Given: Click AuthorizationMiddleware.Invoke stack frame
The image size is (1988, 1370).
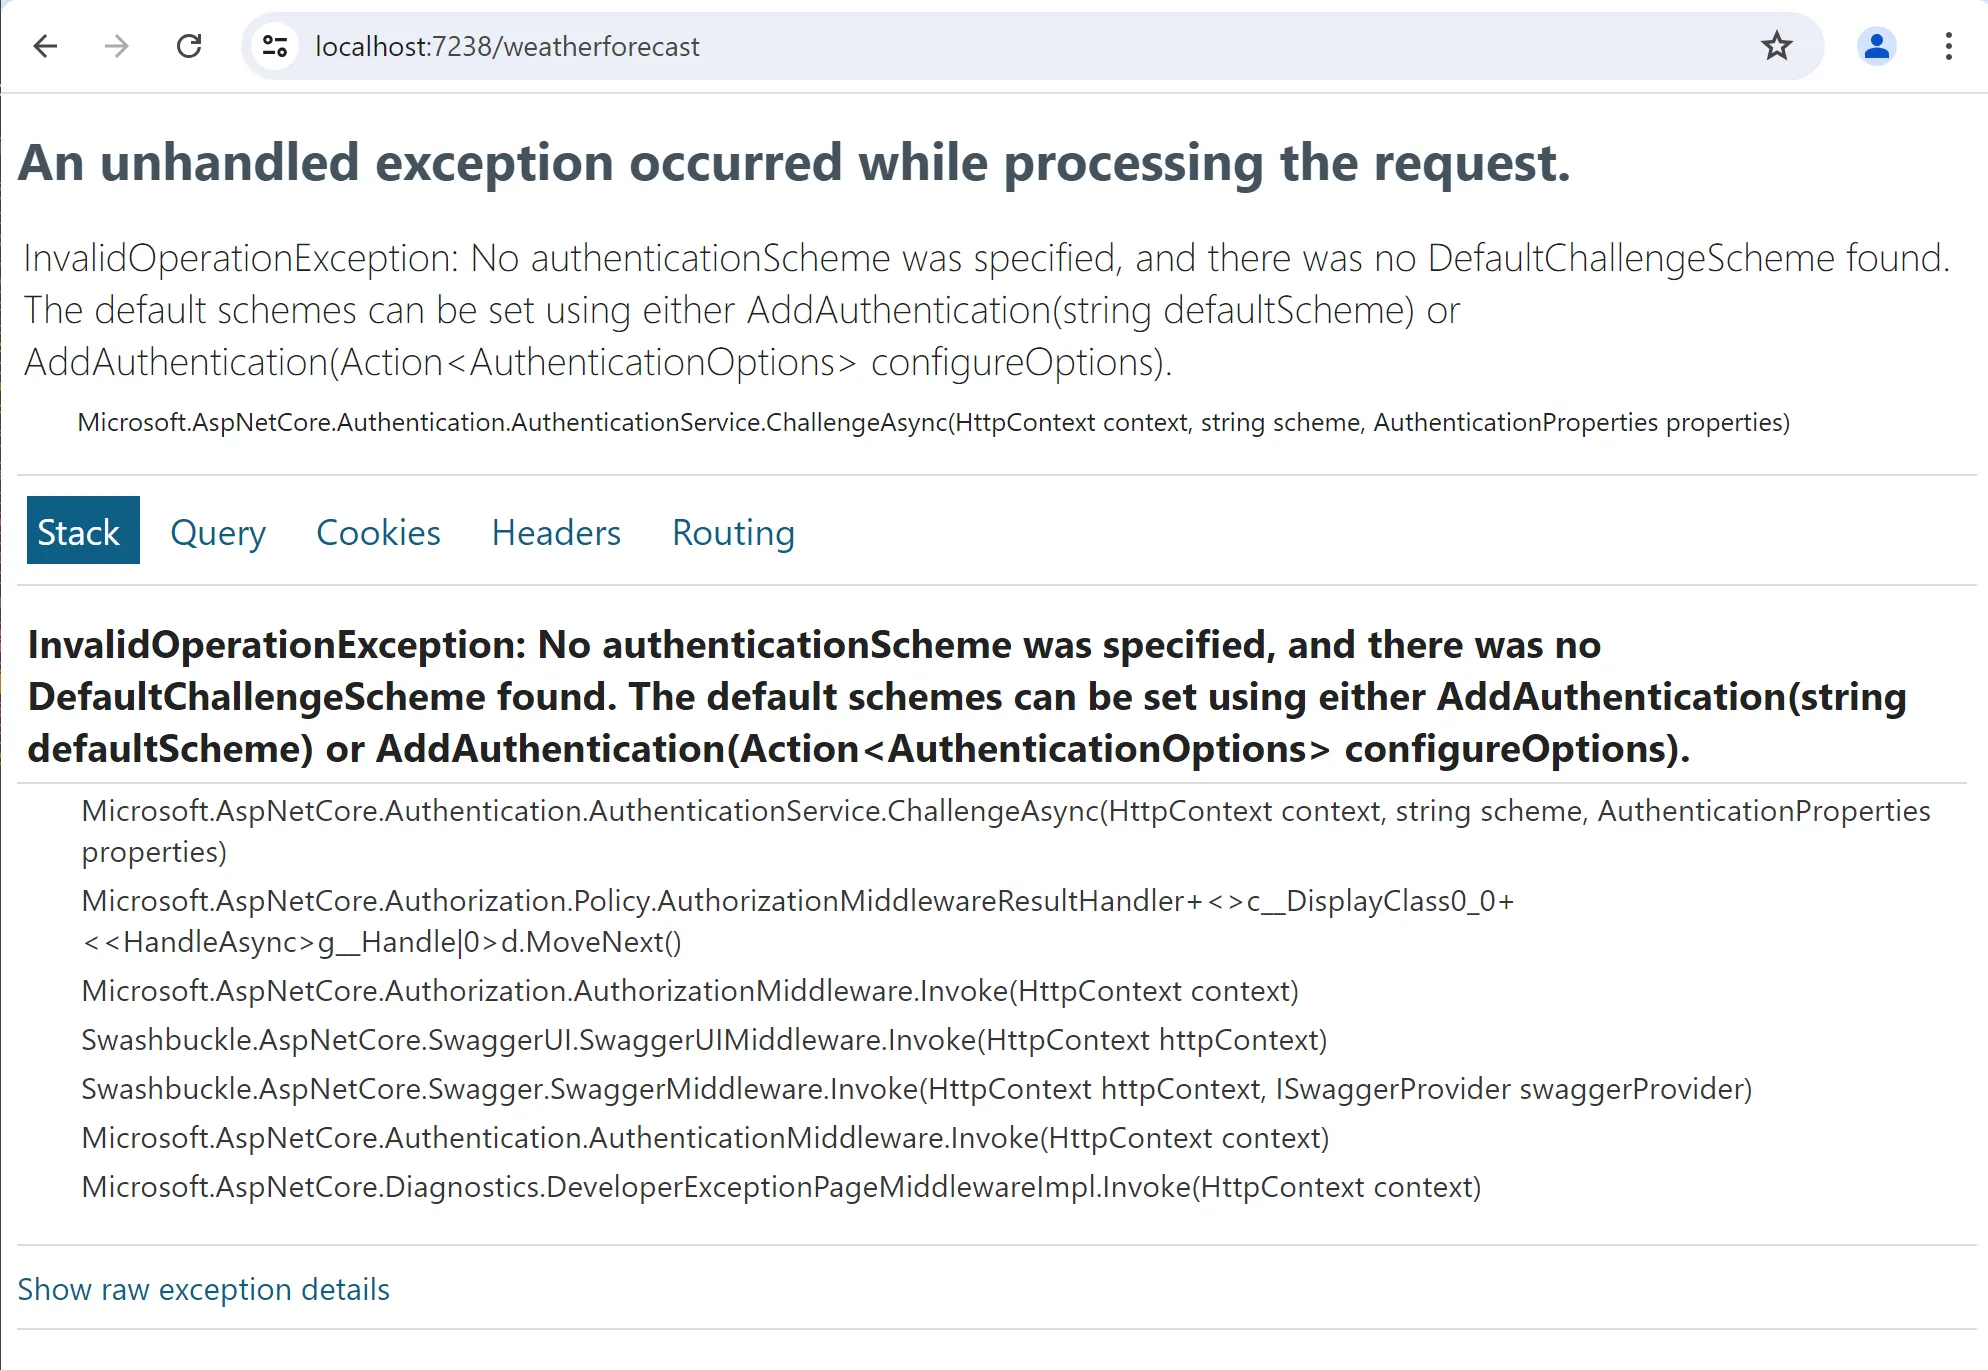Looking at the screenshot, I should [x=690, y=991].
